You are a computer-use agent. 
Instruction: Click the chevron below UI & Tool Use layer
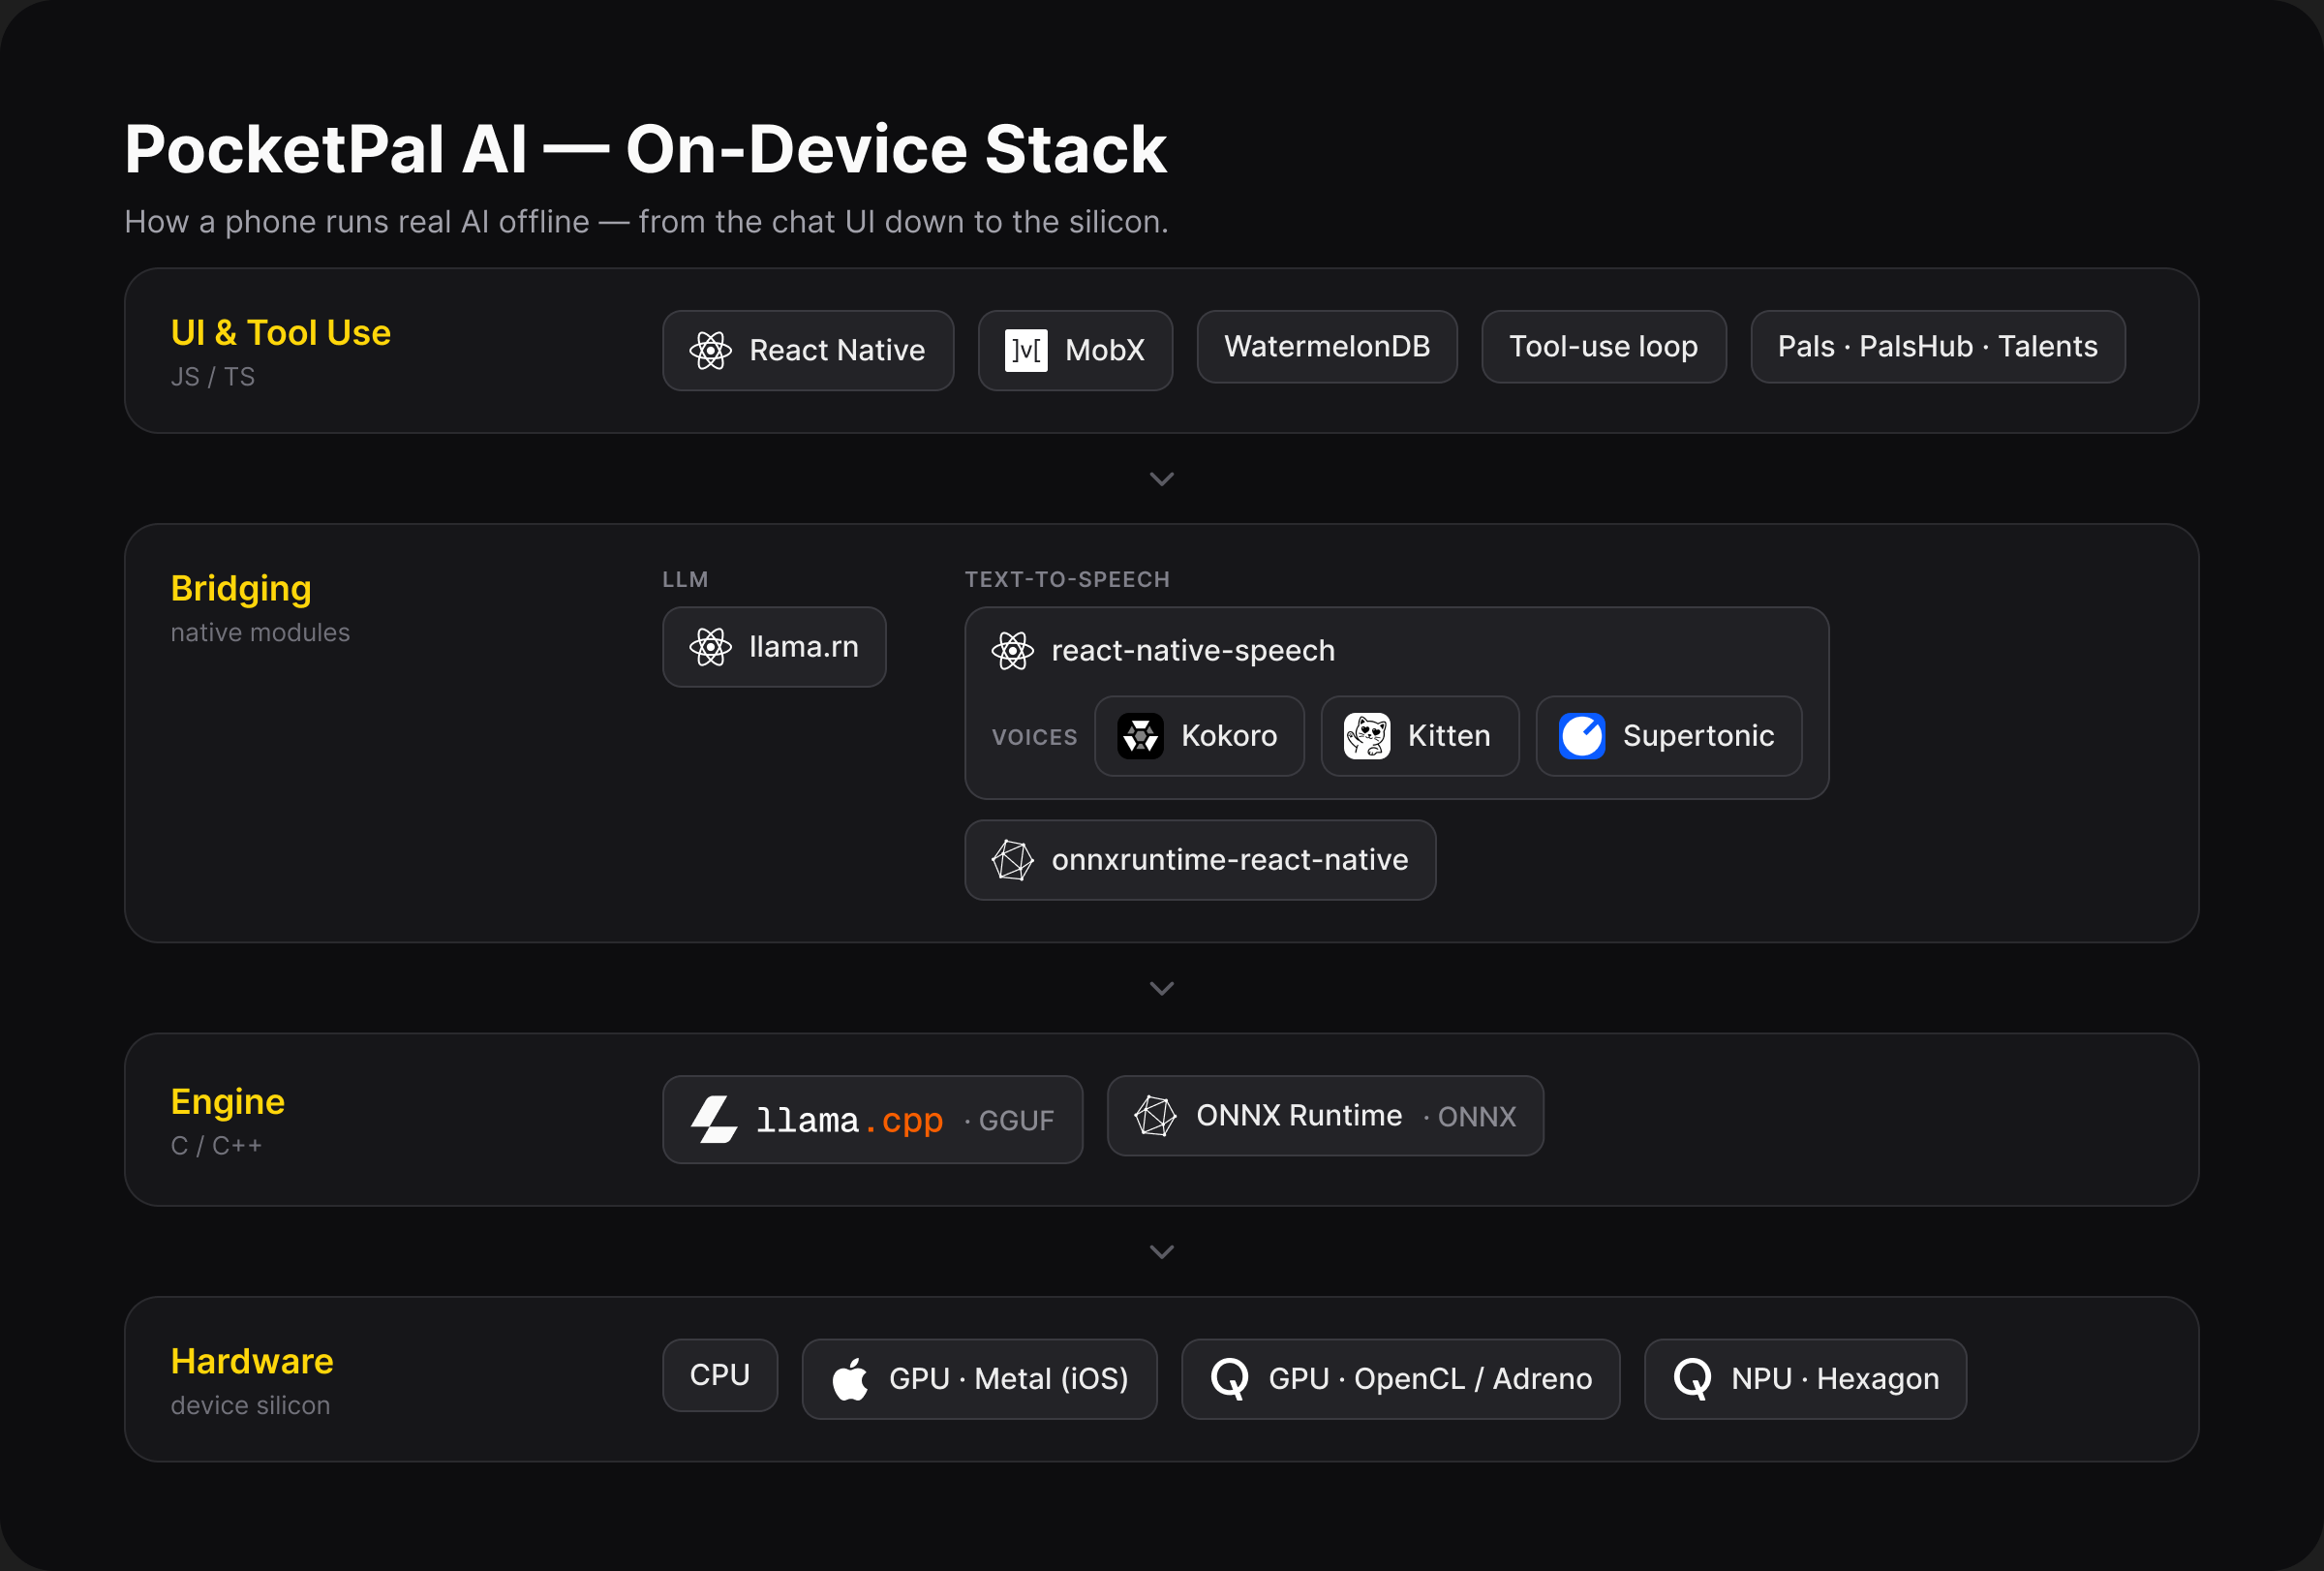point(1161,479)
